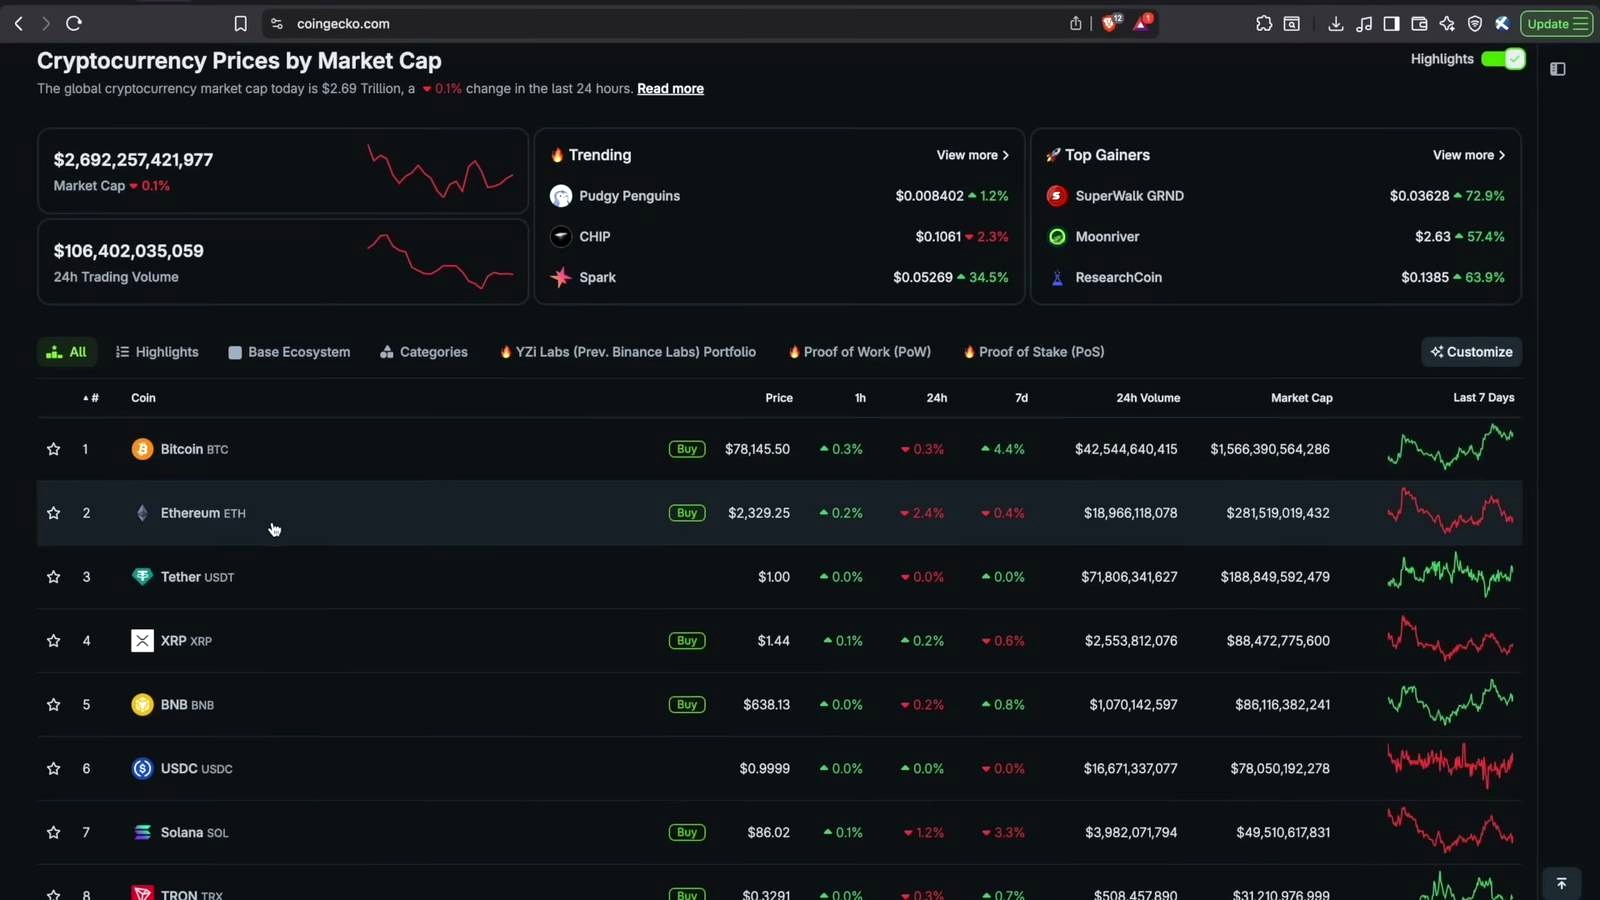
Task: Open YZi Labs Portfolio tab
Action: (628, 352)
